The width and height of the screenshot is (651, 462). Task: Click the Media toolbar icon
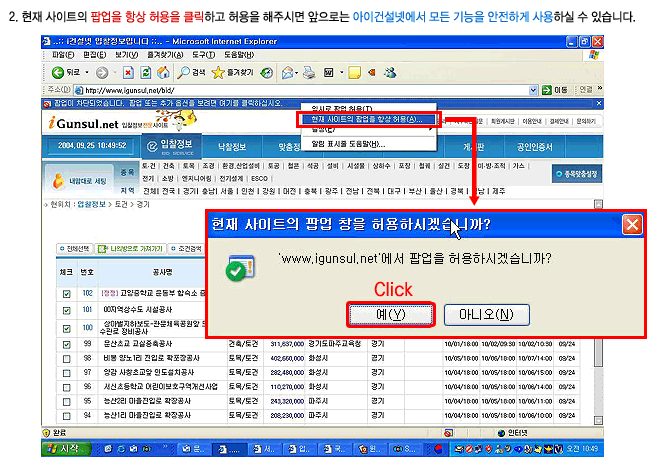pos(267,73)
